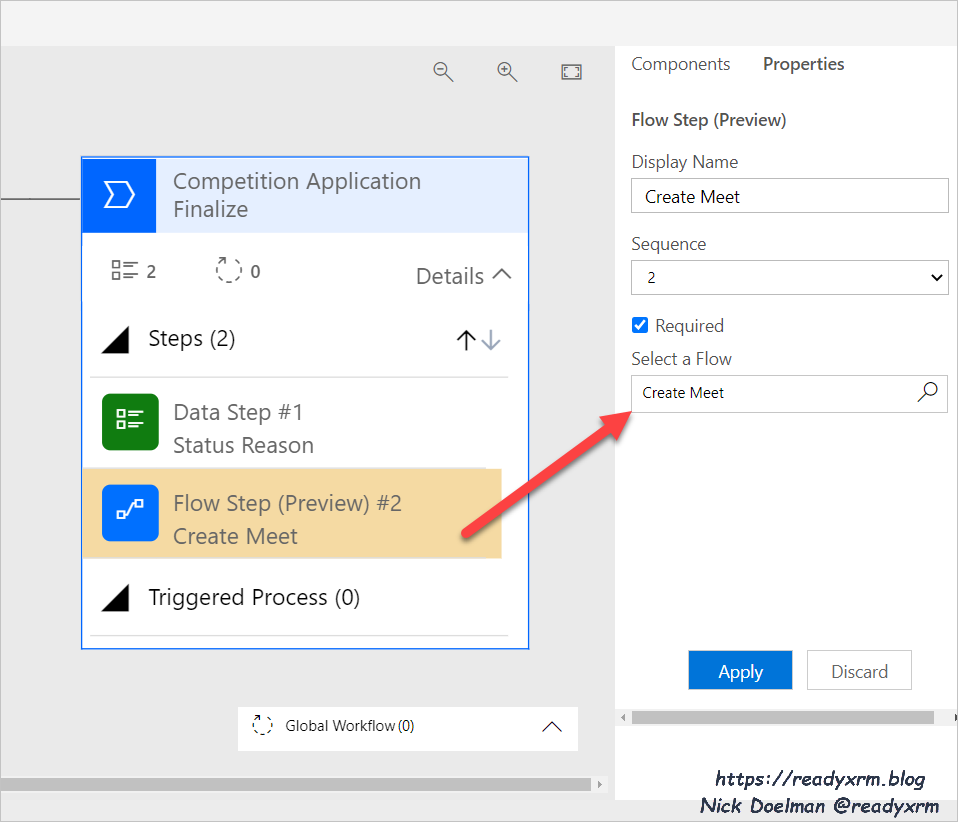Click the steps count icon showing 2

point(122,269)
